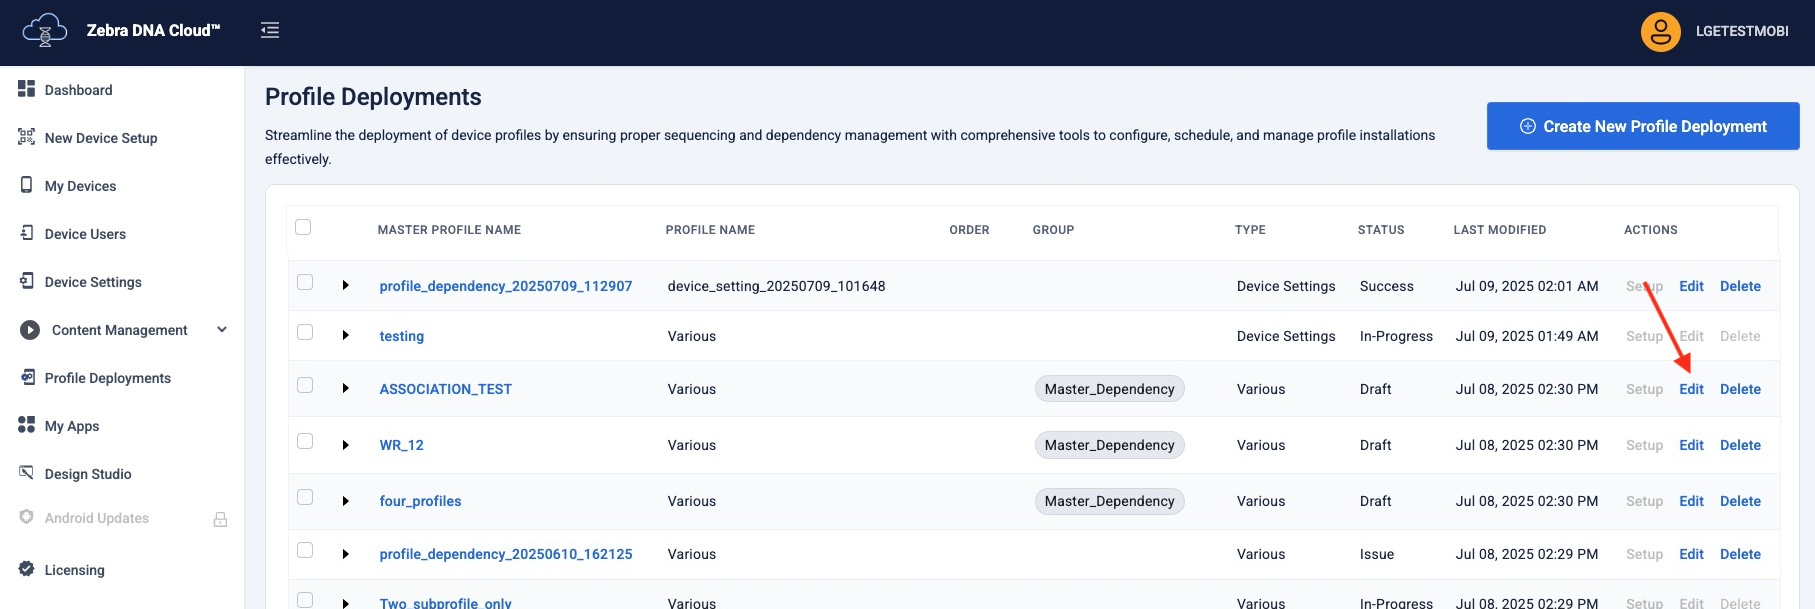The height and width of the screenshot is (609, 1815).
Task: Click Create New Profile Deployment button
Action: pyautogui.click(x=1642, y=126)
